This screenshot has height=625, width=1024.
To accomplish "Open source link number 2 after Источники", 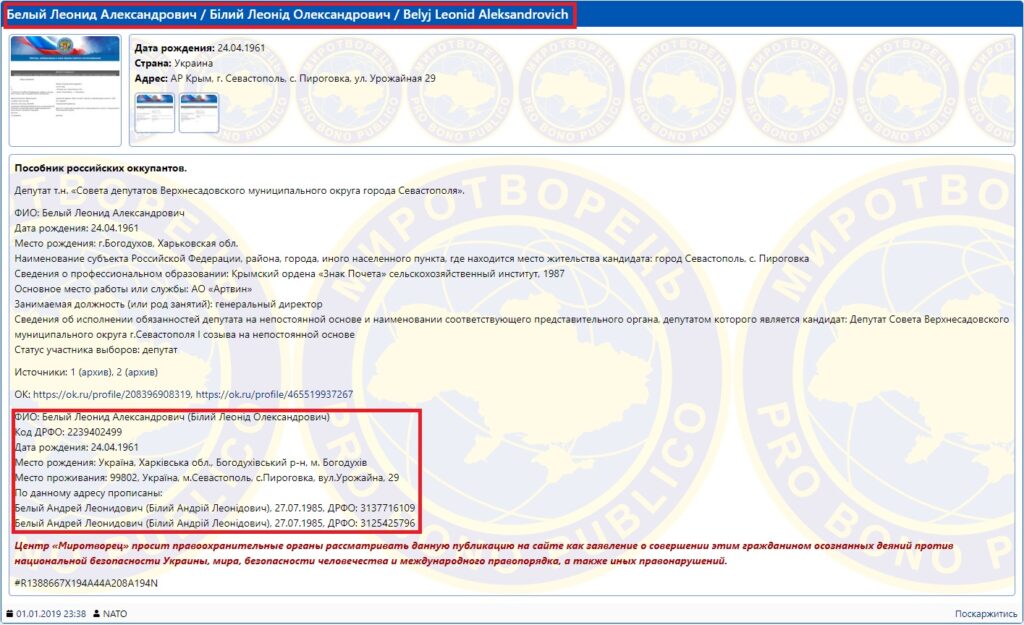I will [120, 371].
